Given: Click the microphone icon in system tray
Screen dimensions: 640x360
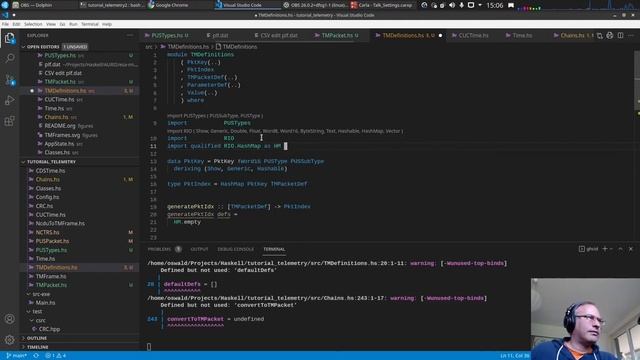Looking at the screenshot, I should (x=461, y=5).
